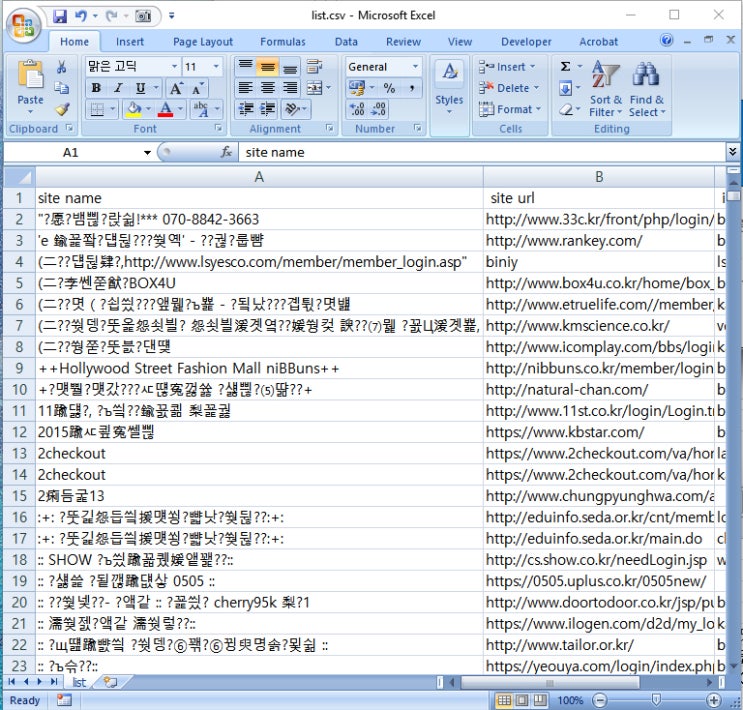
Task: Click inside the formula bar input
Action: click(x=481, y=152)
